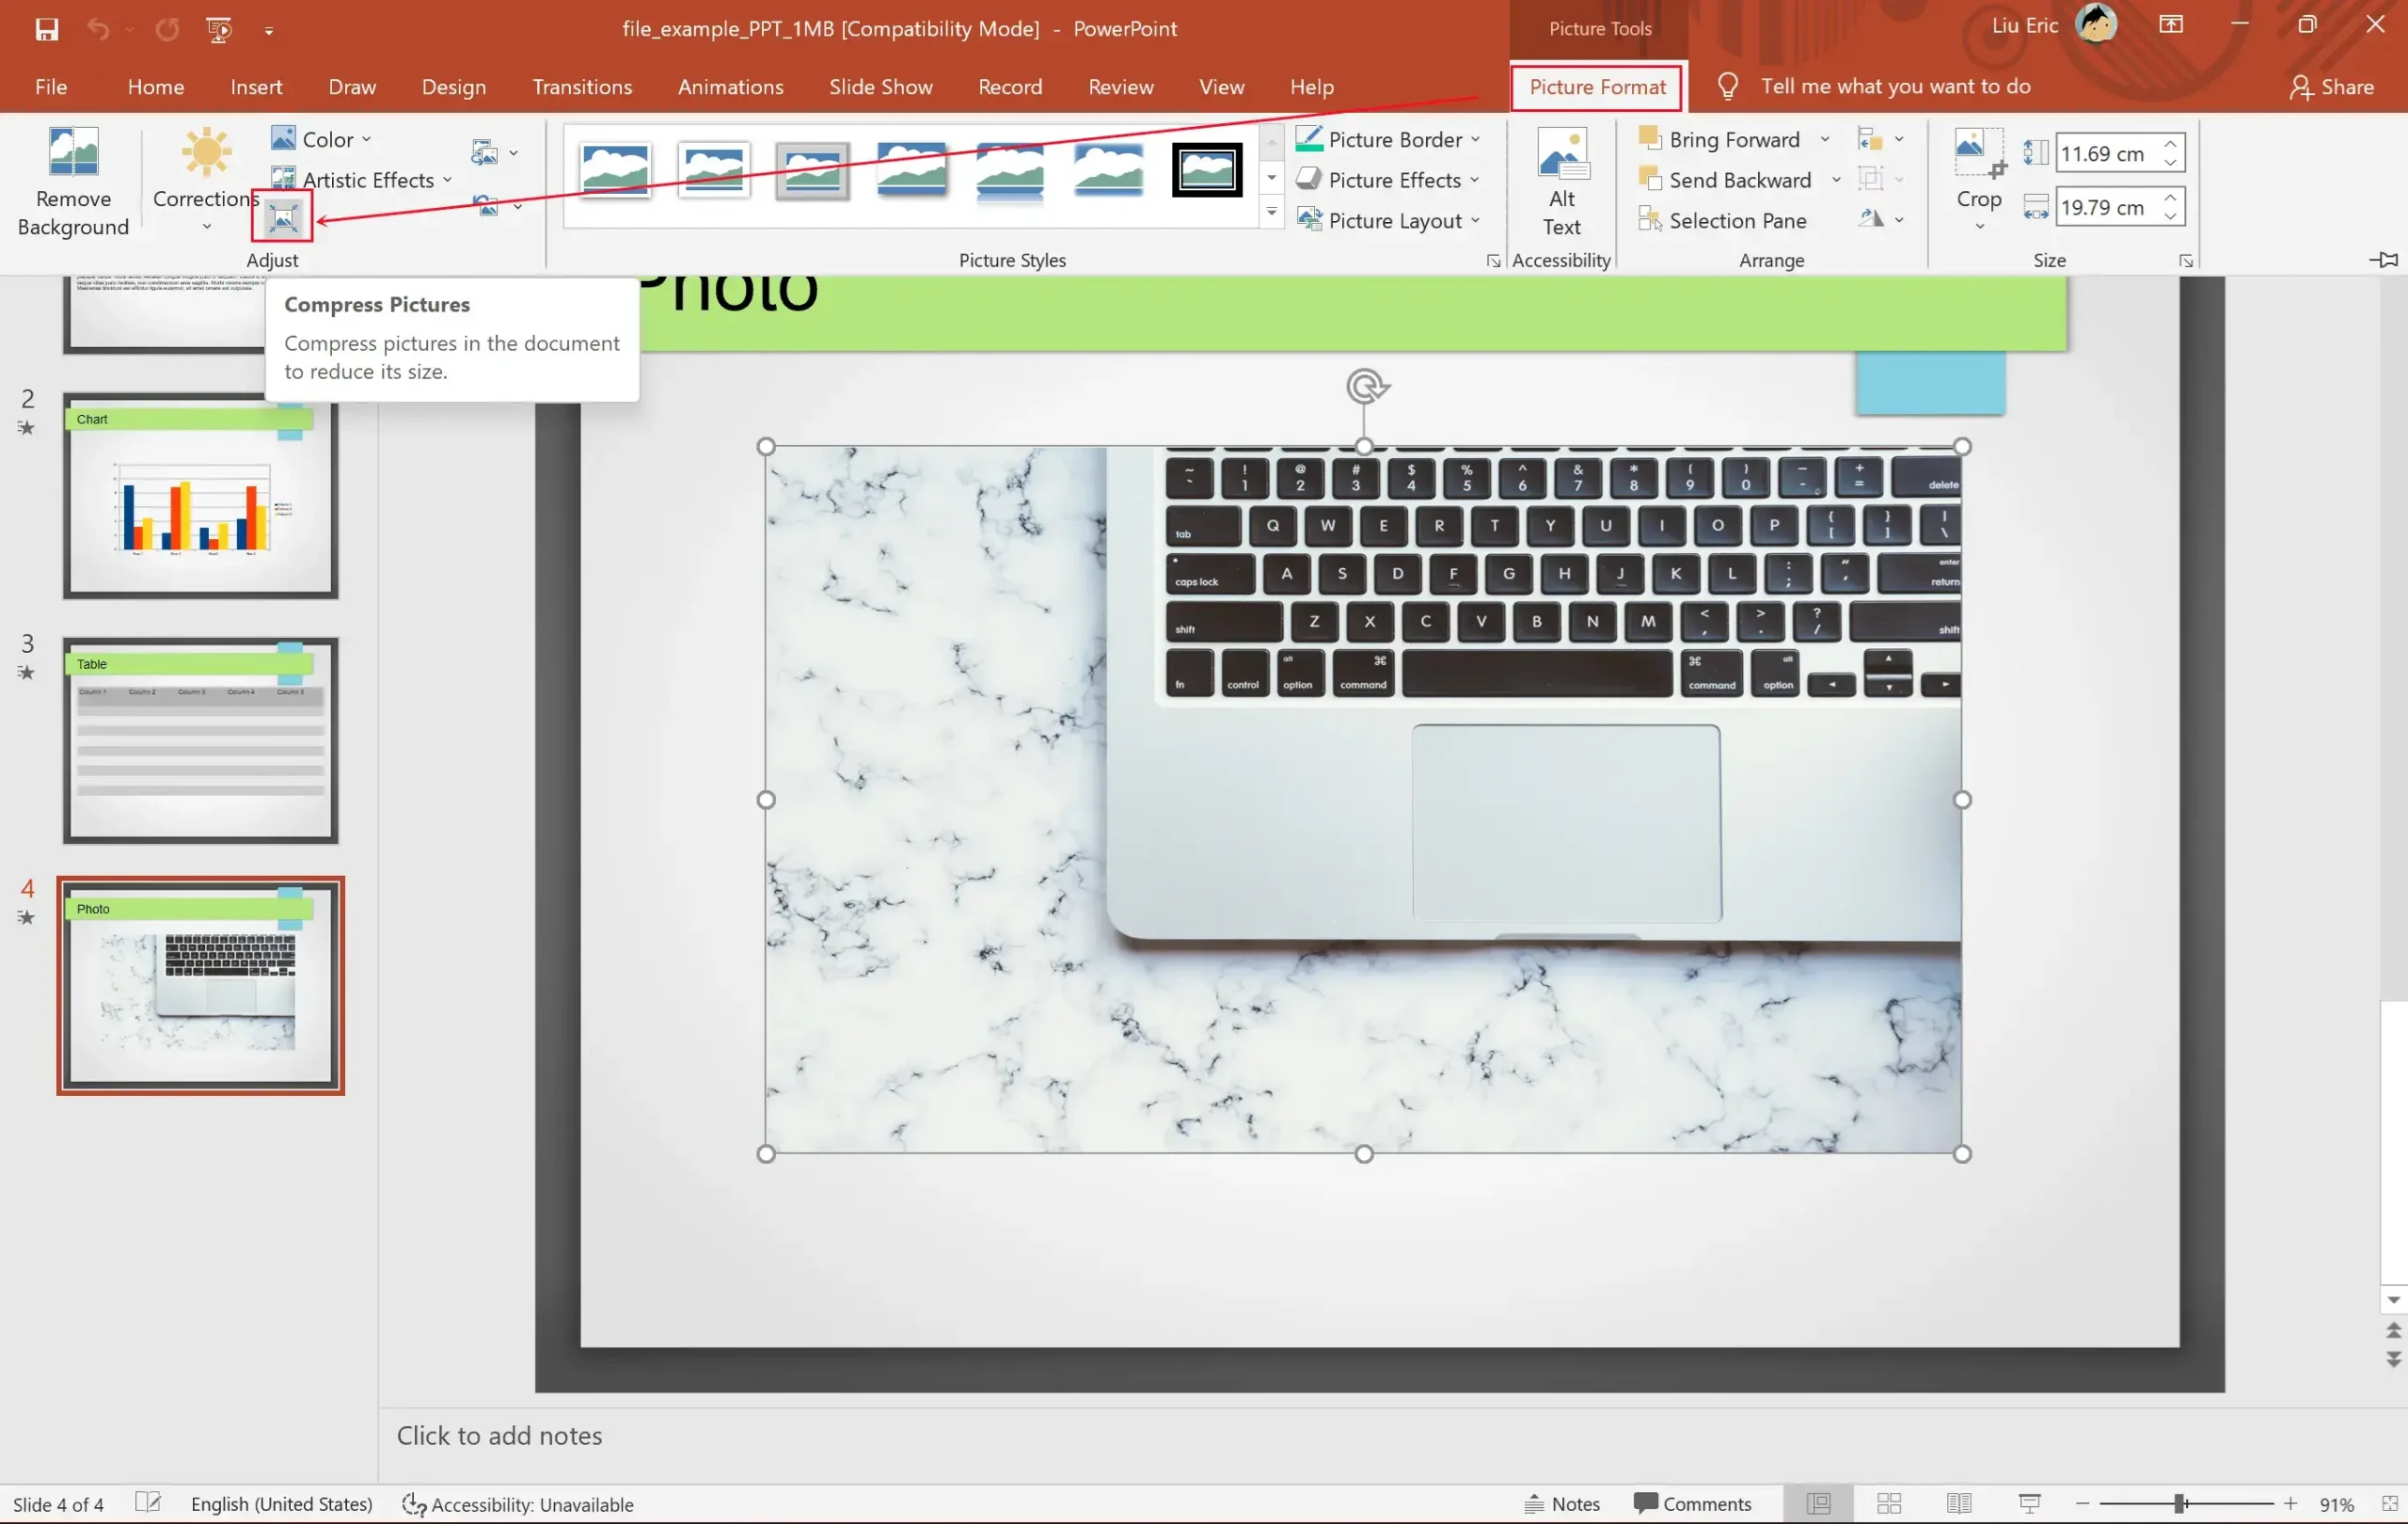
Task: Open the Size and Position dialog launcher
Action: [2186, 261]
